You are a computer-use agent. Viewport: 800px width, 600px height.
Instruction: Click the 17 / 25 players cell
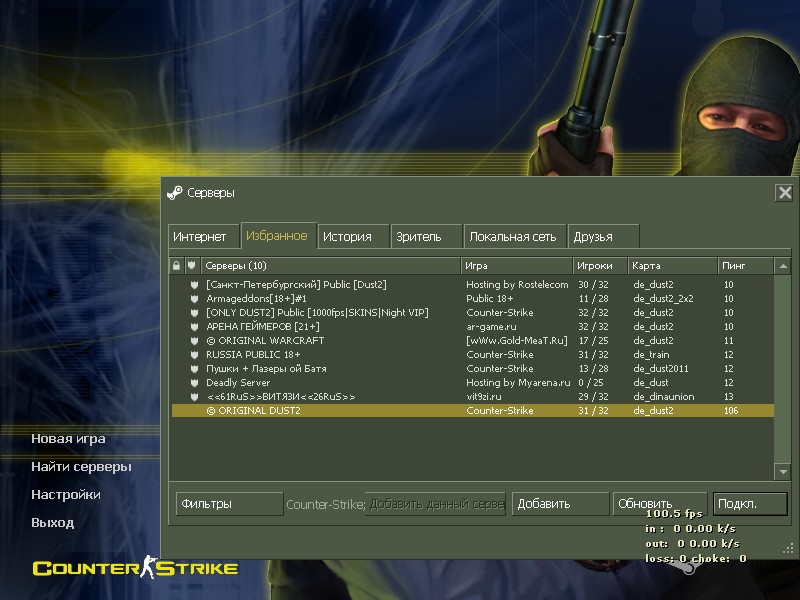593,341
